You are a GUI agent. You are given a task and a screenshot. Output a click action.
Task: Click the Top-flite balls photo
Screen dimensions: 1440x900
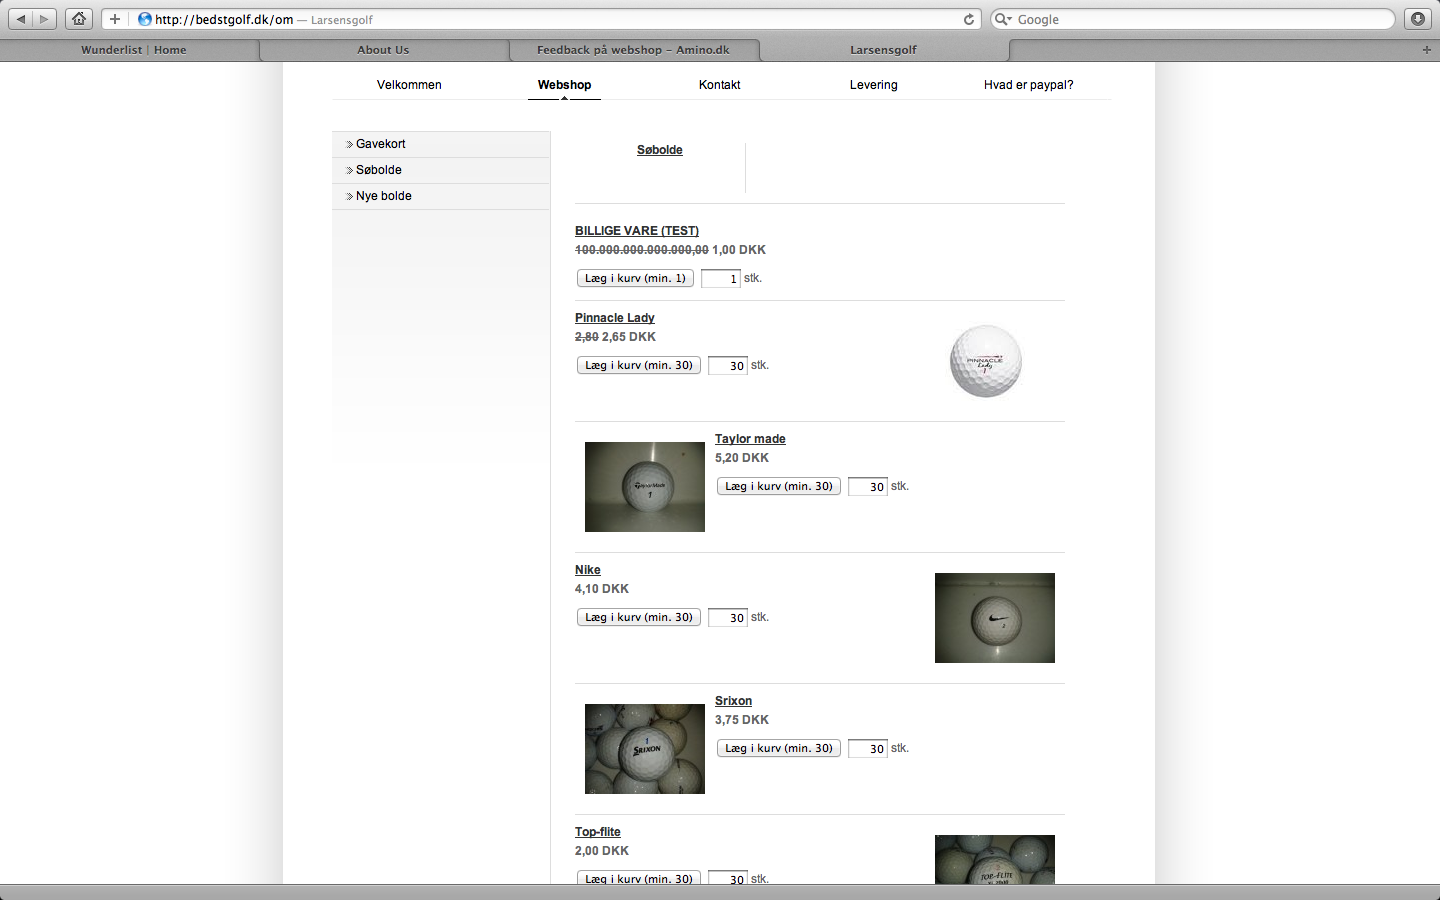(995, 860)
